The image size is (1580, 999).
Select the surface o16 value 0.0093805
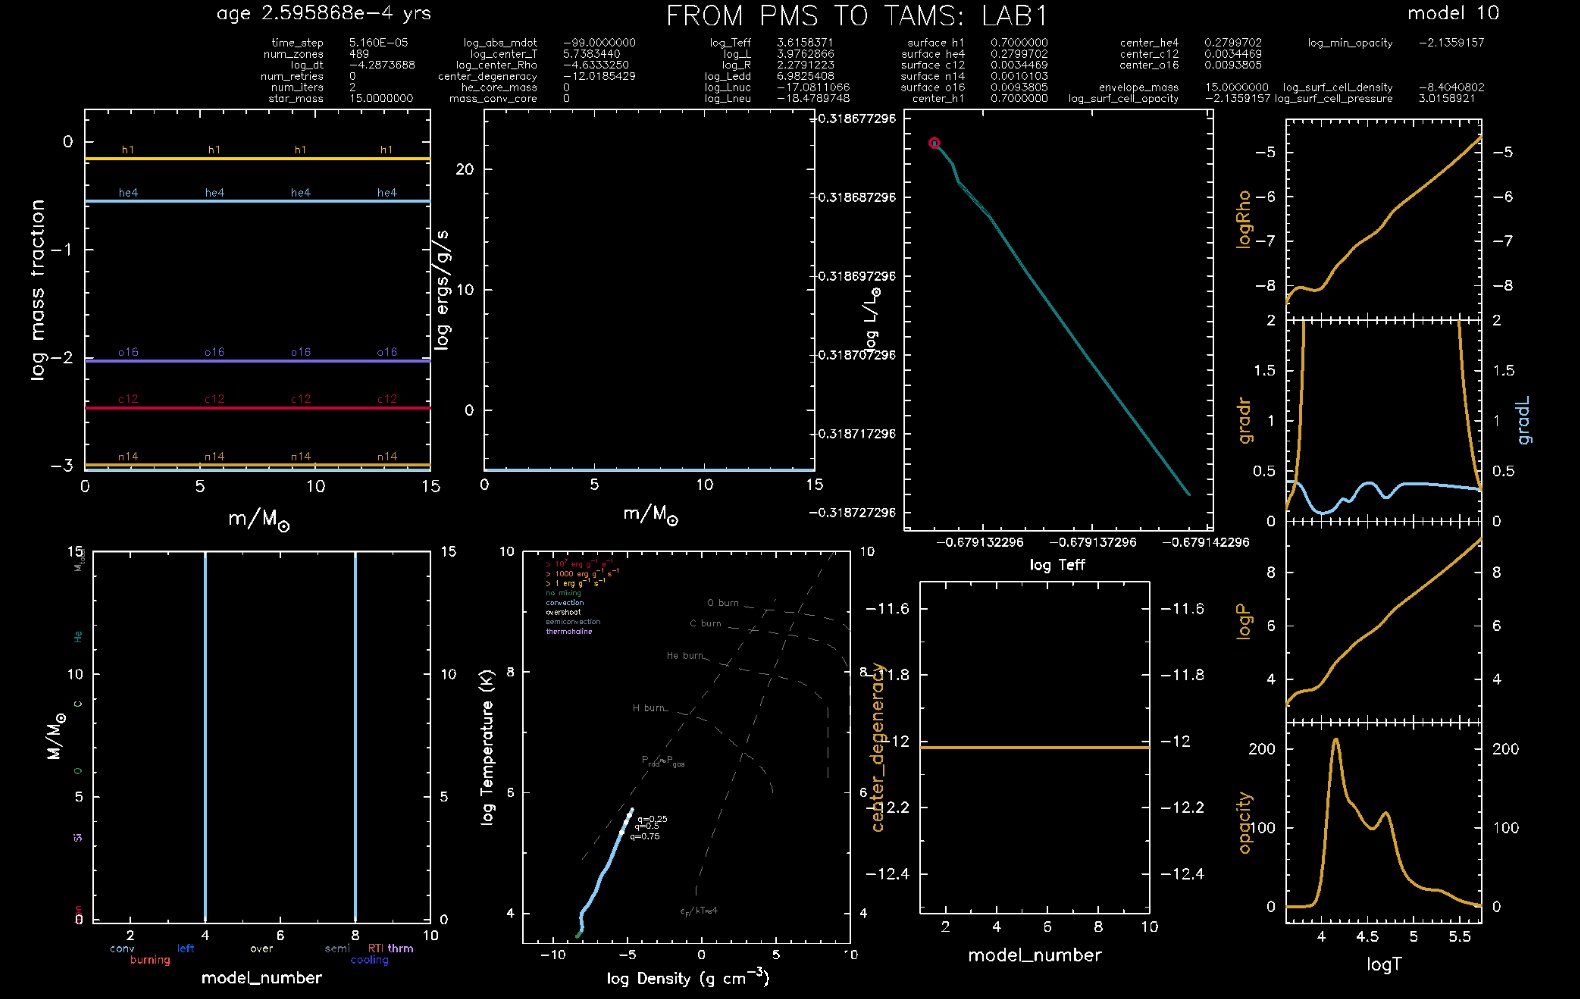pos(1019,87)
